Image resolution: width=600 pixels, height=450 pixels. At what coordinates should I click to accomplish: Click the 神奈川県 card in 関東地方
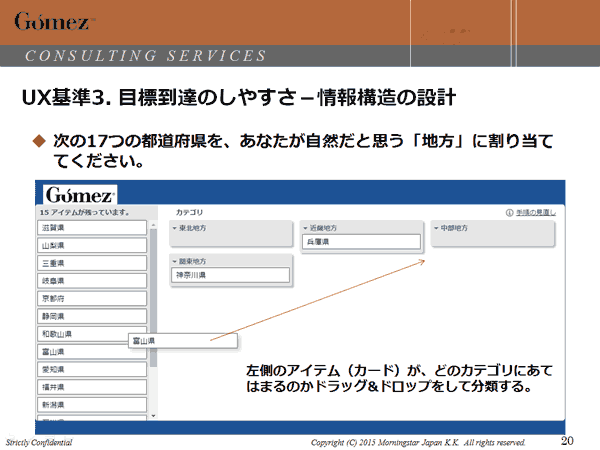point(231,275)
